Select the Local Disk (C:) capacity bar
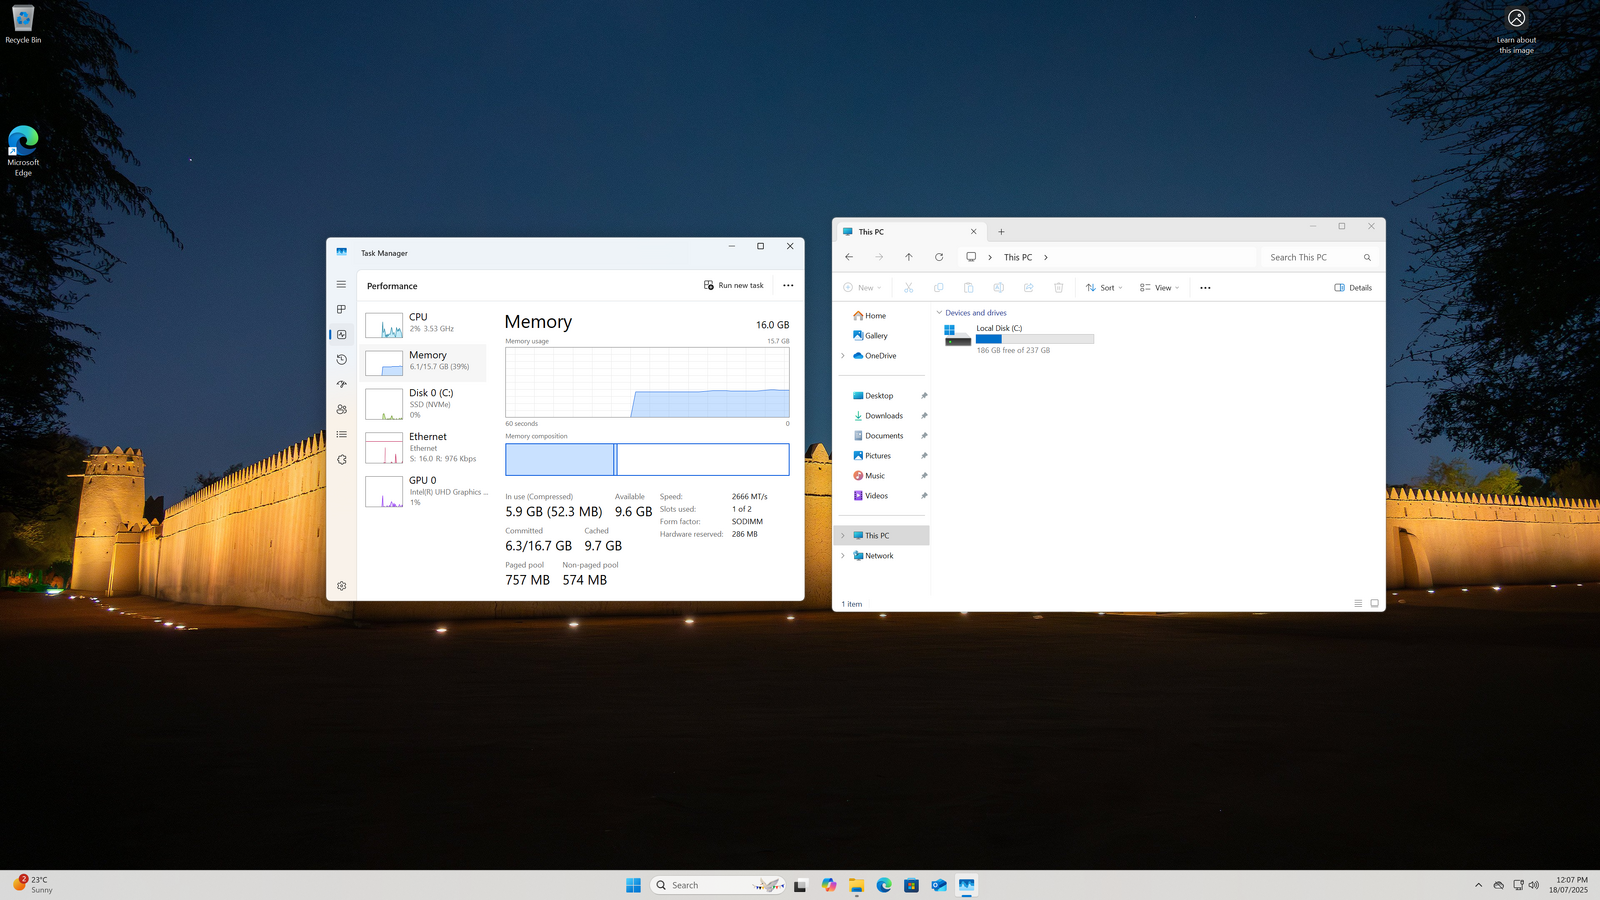 click(x=1034, y=339)
